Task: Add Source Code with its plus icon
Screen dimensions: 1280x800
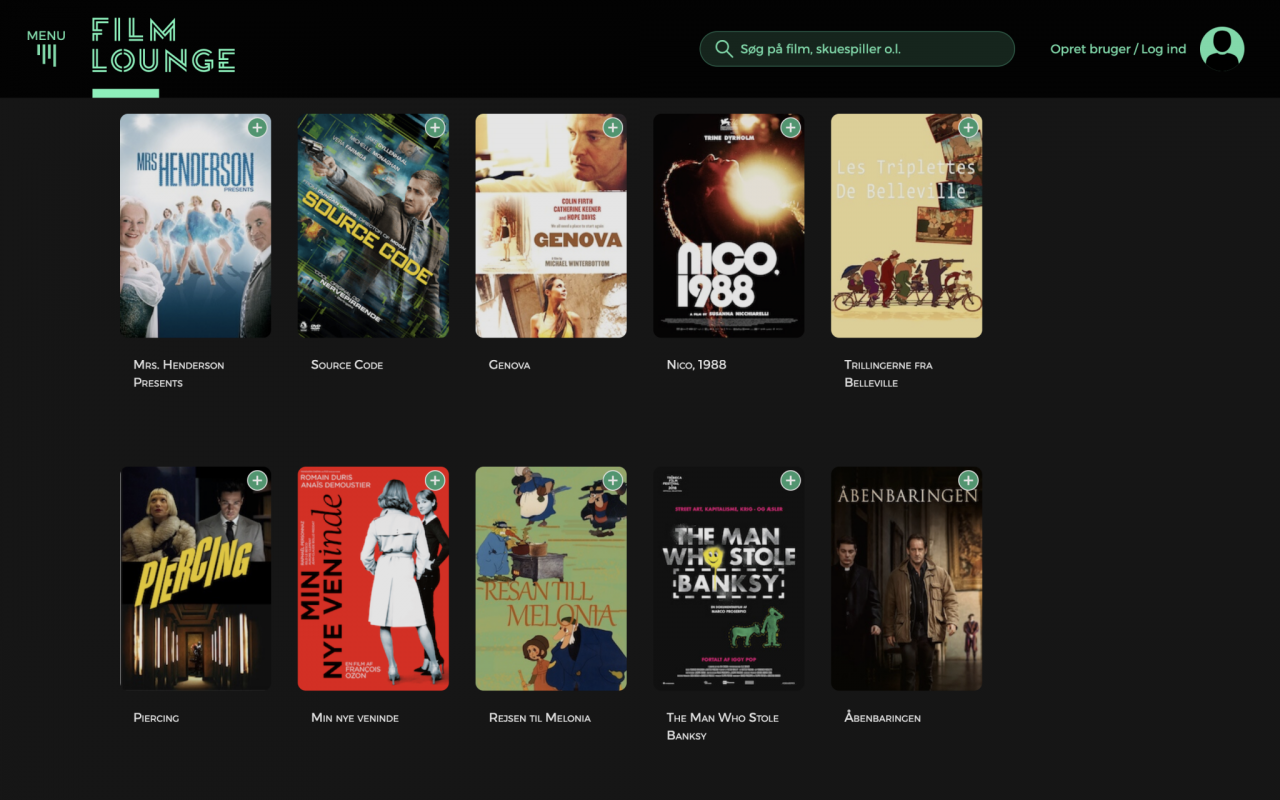Action: pyautogui.click(x=435, y=128)
